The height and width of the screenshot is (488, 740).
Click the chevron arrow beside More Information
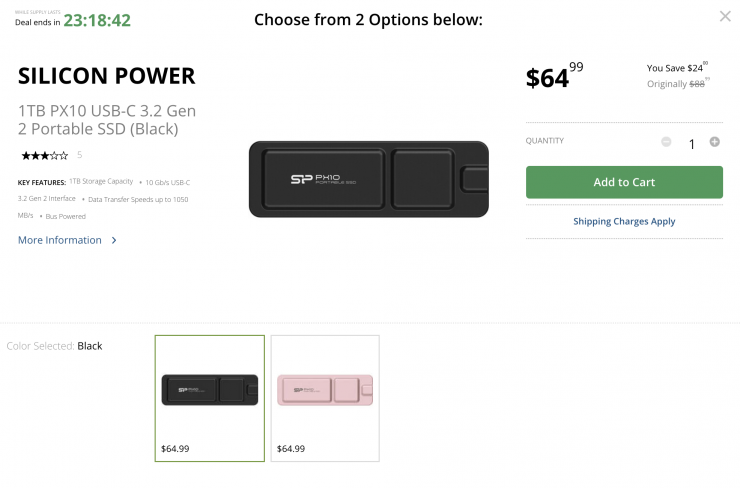point(114,240)
